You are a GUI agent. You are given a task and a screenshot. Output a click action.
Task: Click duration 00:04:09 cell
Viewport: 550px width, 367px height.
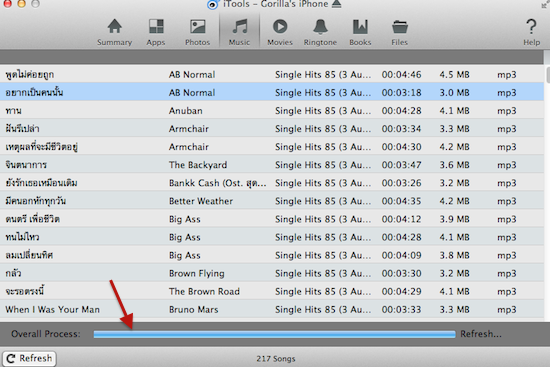tap(401, 255)
